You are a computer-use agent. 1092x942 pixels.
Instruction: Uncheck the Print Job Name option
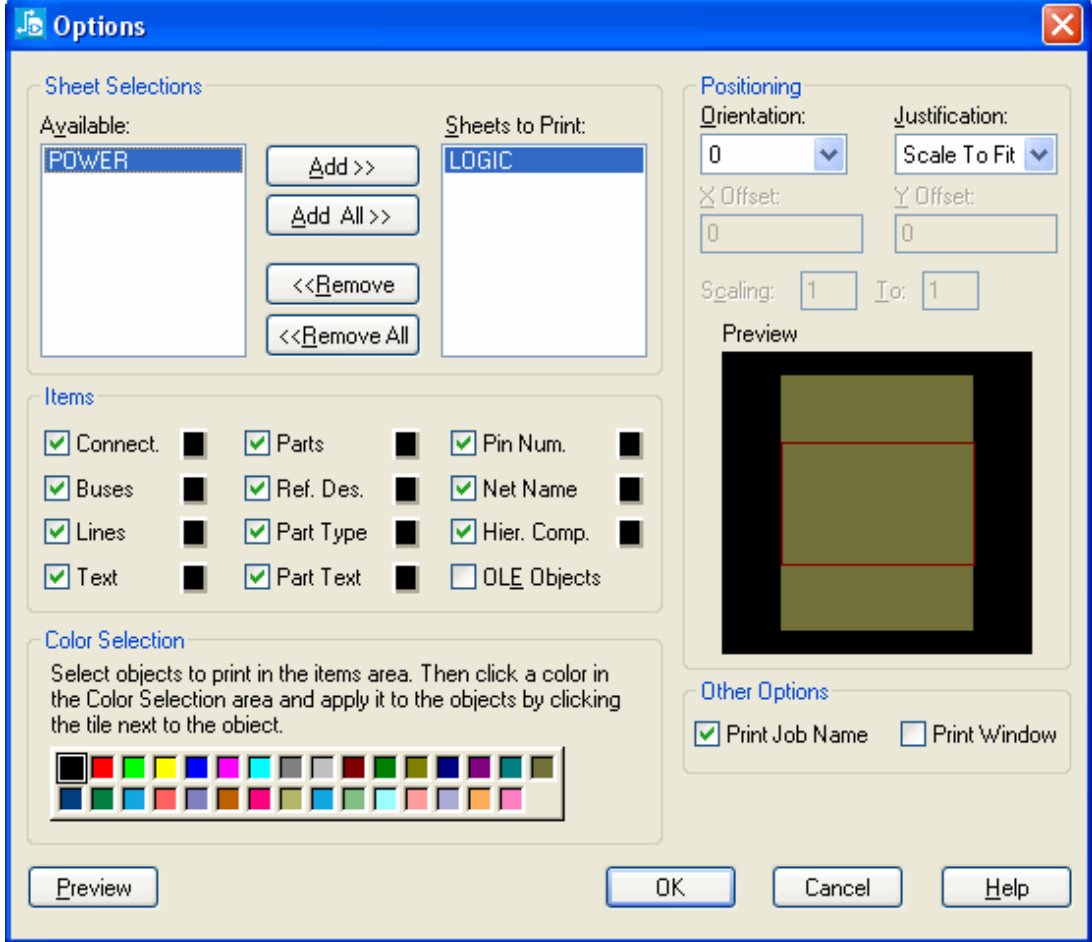tap(707, 735)
